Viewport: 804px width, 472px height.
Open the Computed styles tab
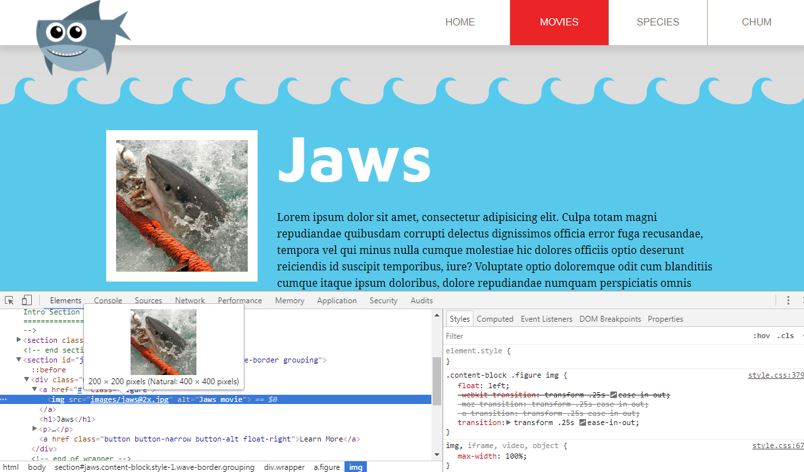494,319
